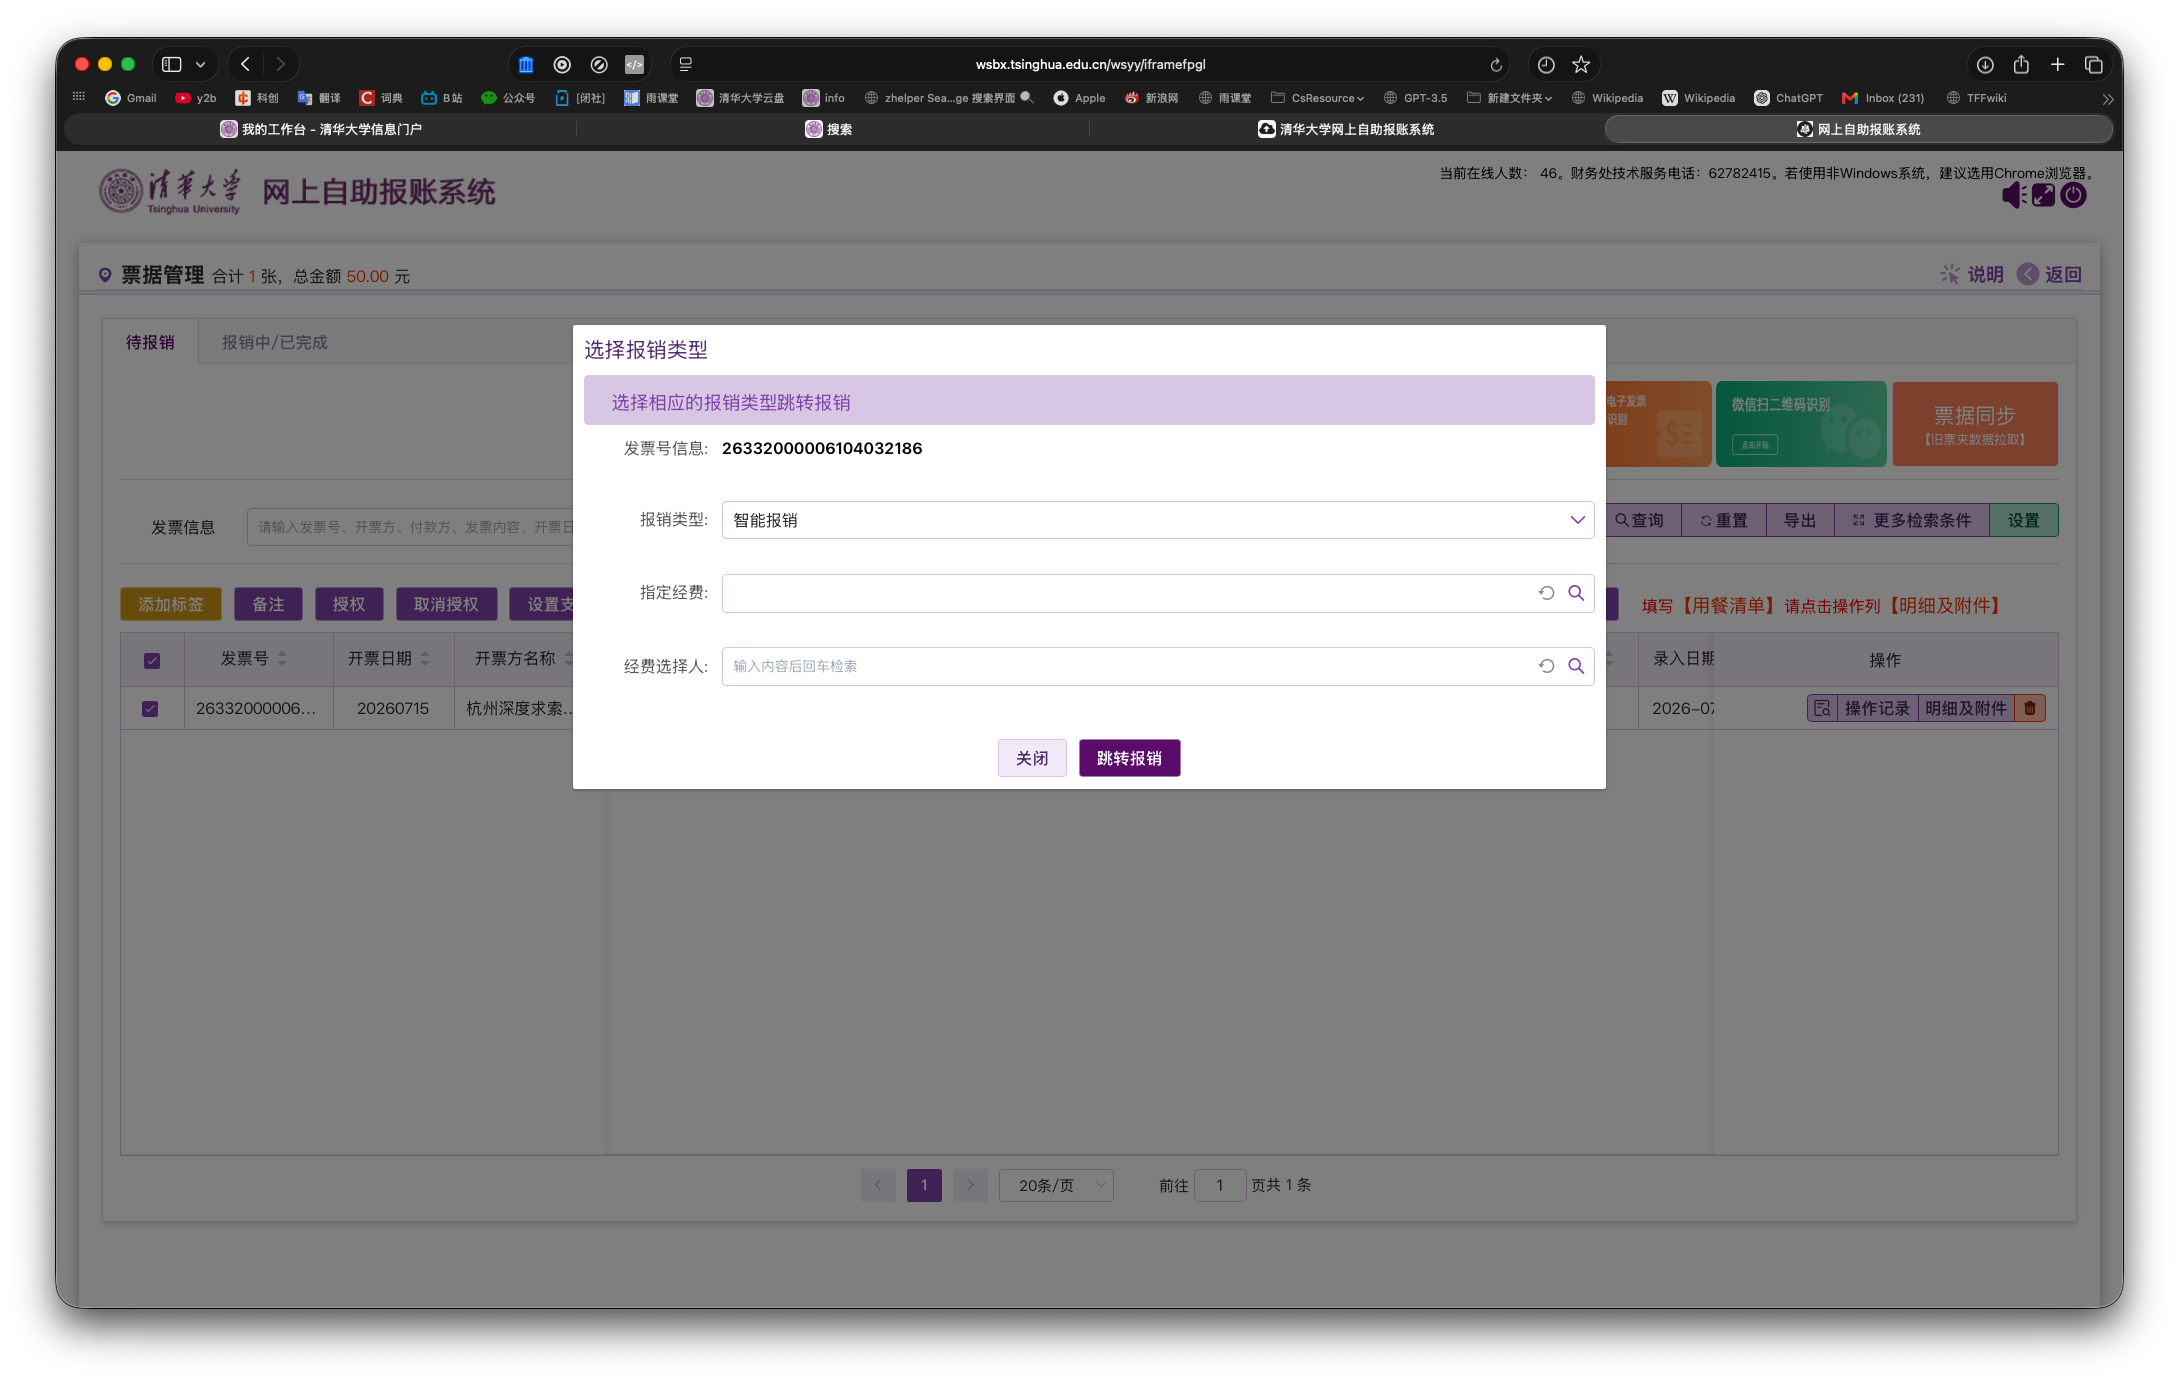
Task: Click the power logout icon in the page header
Action: point(2074,196)
